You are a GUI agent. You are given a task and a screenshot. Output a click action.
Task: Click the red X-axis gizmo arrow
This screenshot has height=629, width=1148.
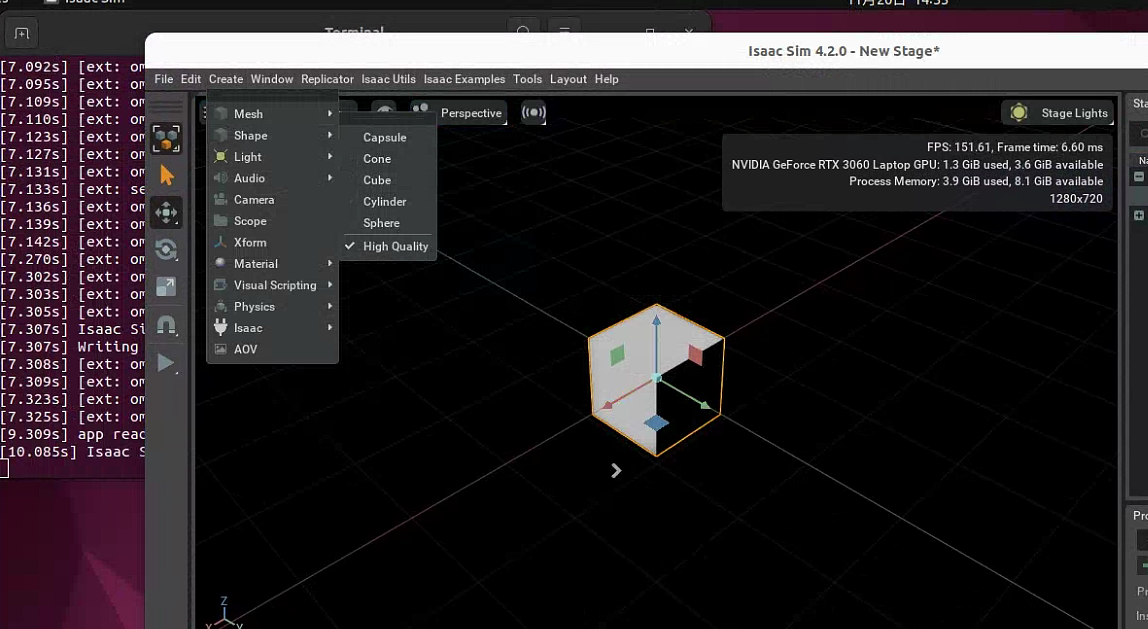pos(609,406)
